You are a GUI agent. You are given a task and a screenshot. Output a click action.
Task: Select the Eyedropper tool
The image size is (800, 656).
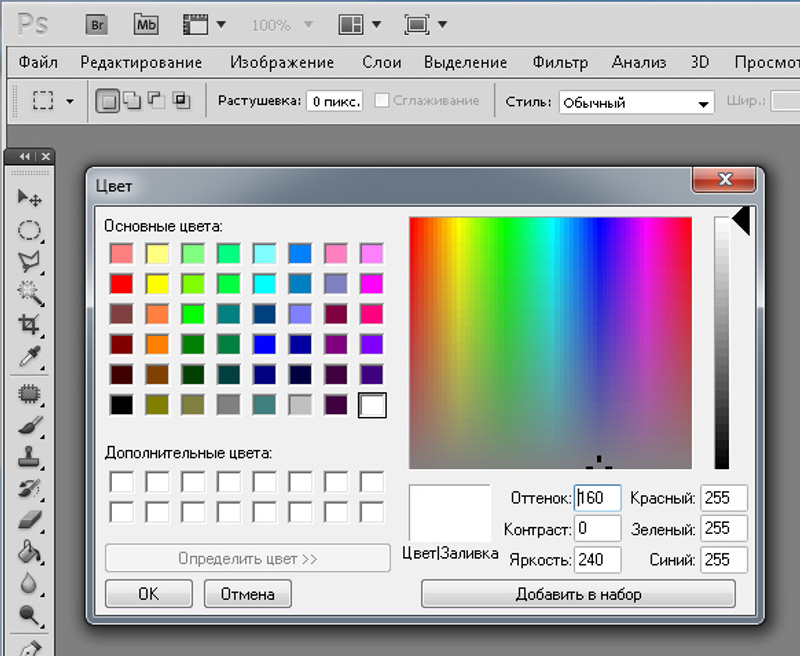(x=30, y=356)
